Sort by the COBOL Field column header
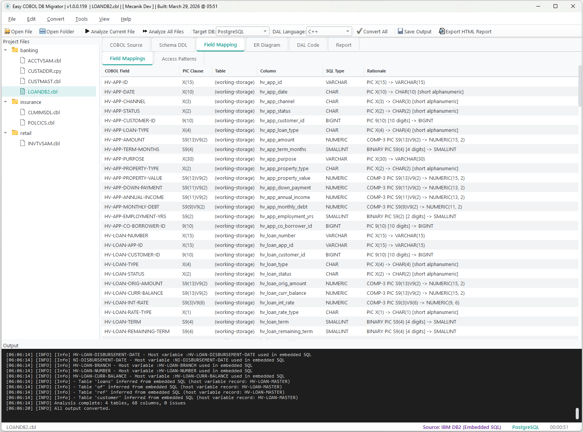 click(140, 71)
